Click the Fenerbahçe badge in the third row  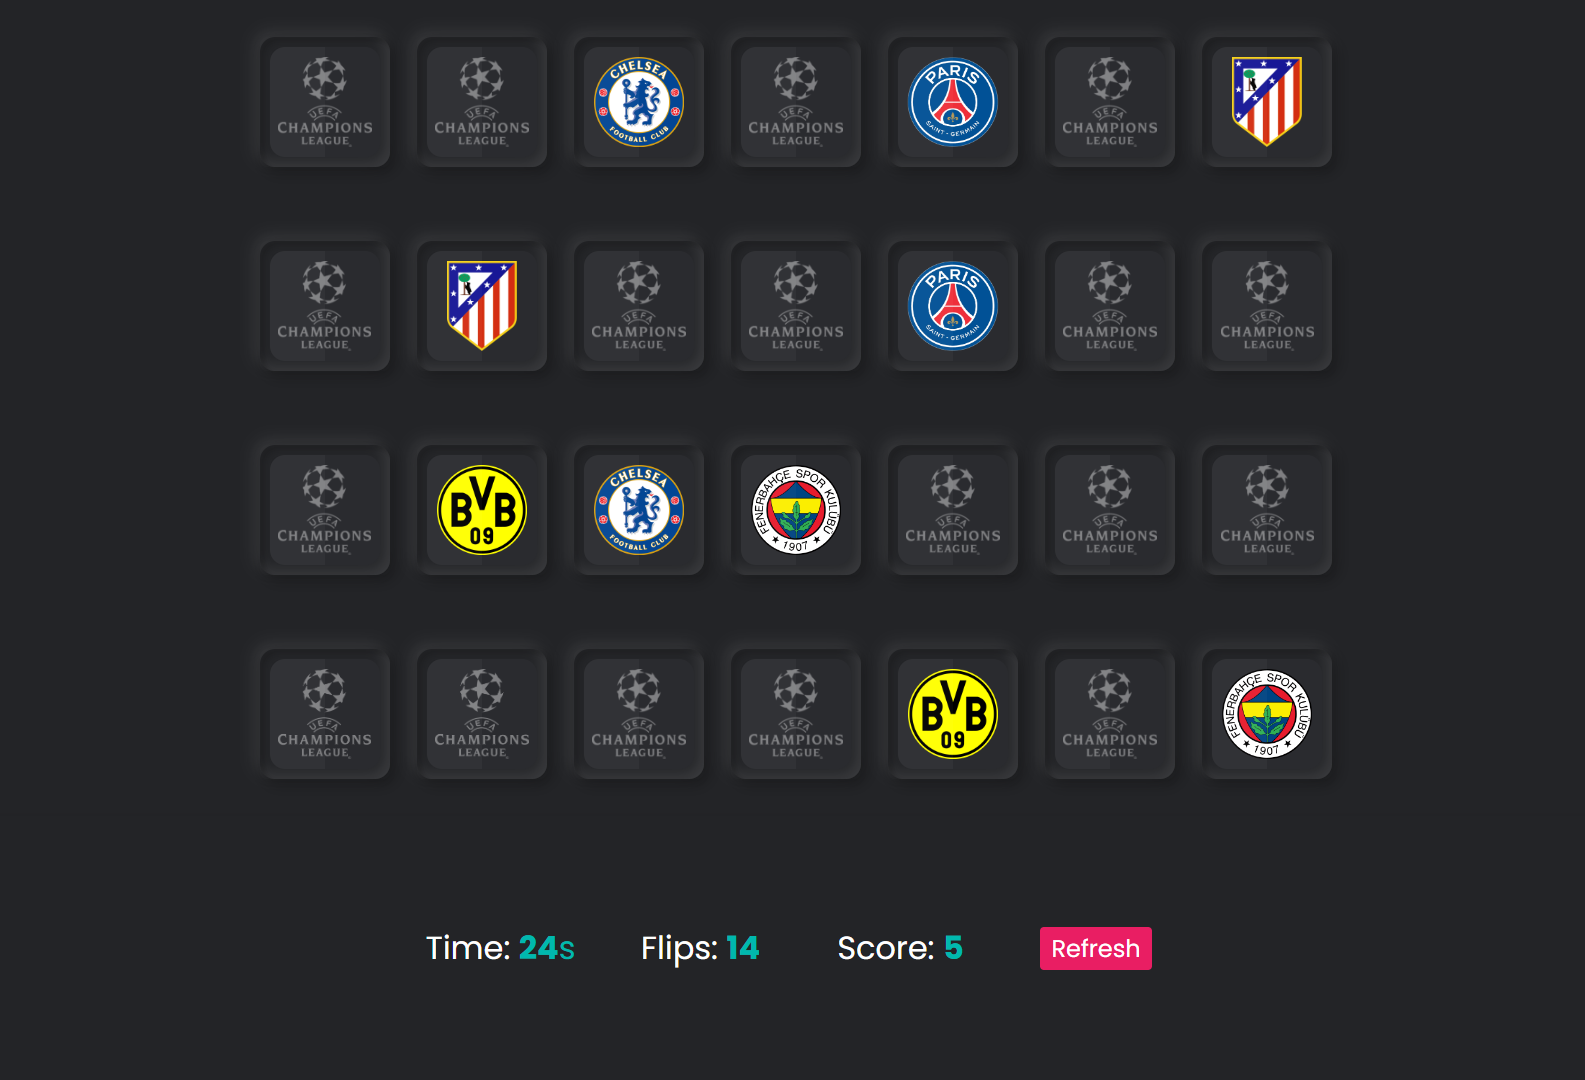795,510
